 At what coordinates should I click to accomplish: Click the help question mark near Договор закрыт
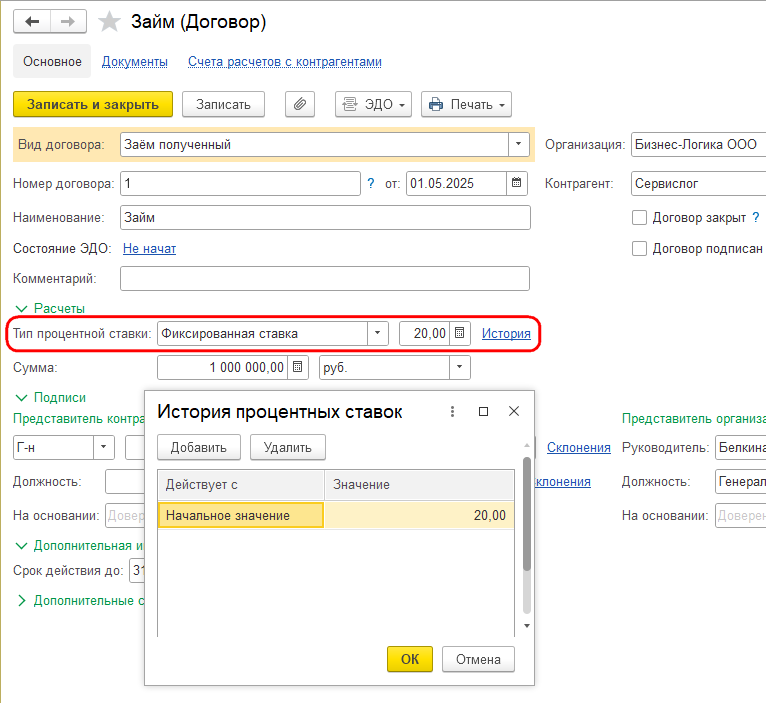[x=756, y=217]
